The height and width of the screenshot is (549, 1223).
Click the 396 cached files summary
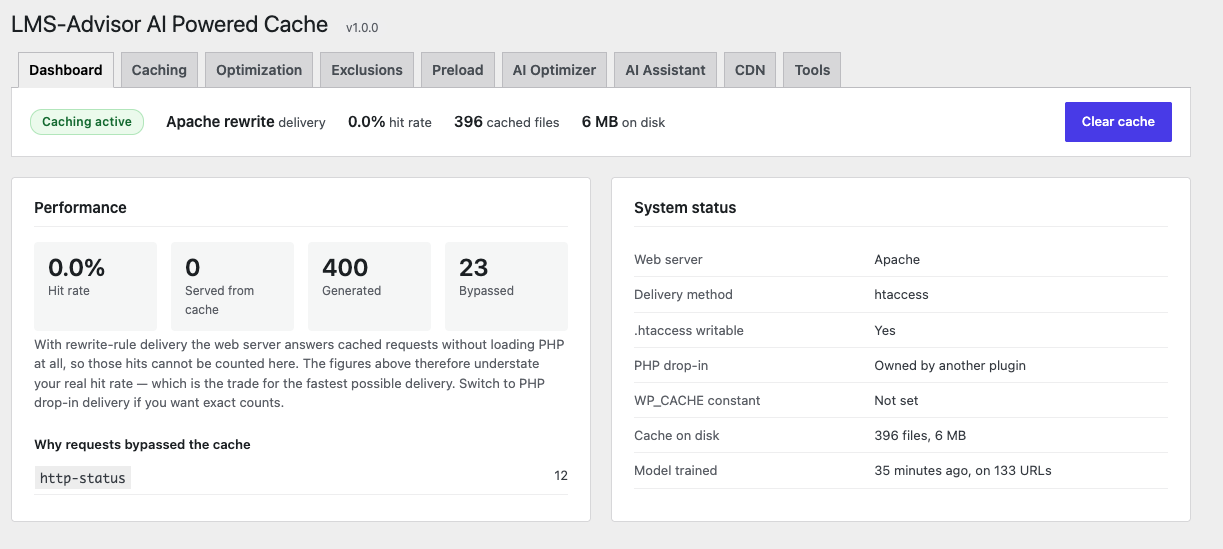[507, 122]
